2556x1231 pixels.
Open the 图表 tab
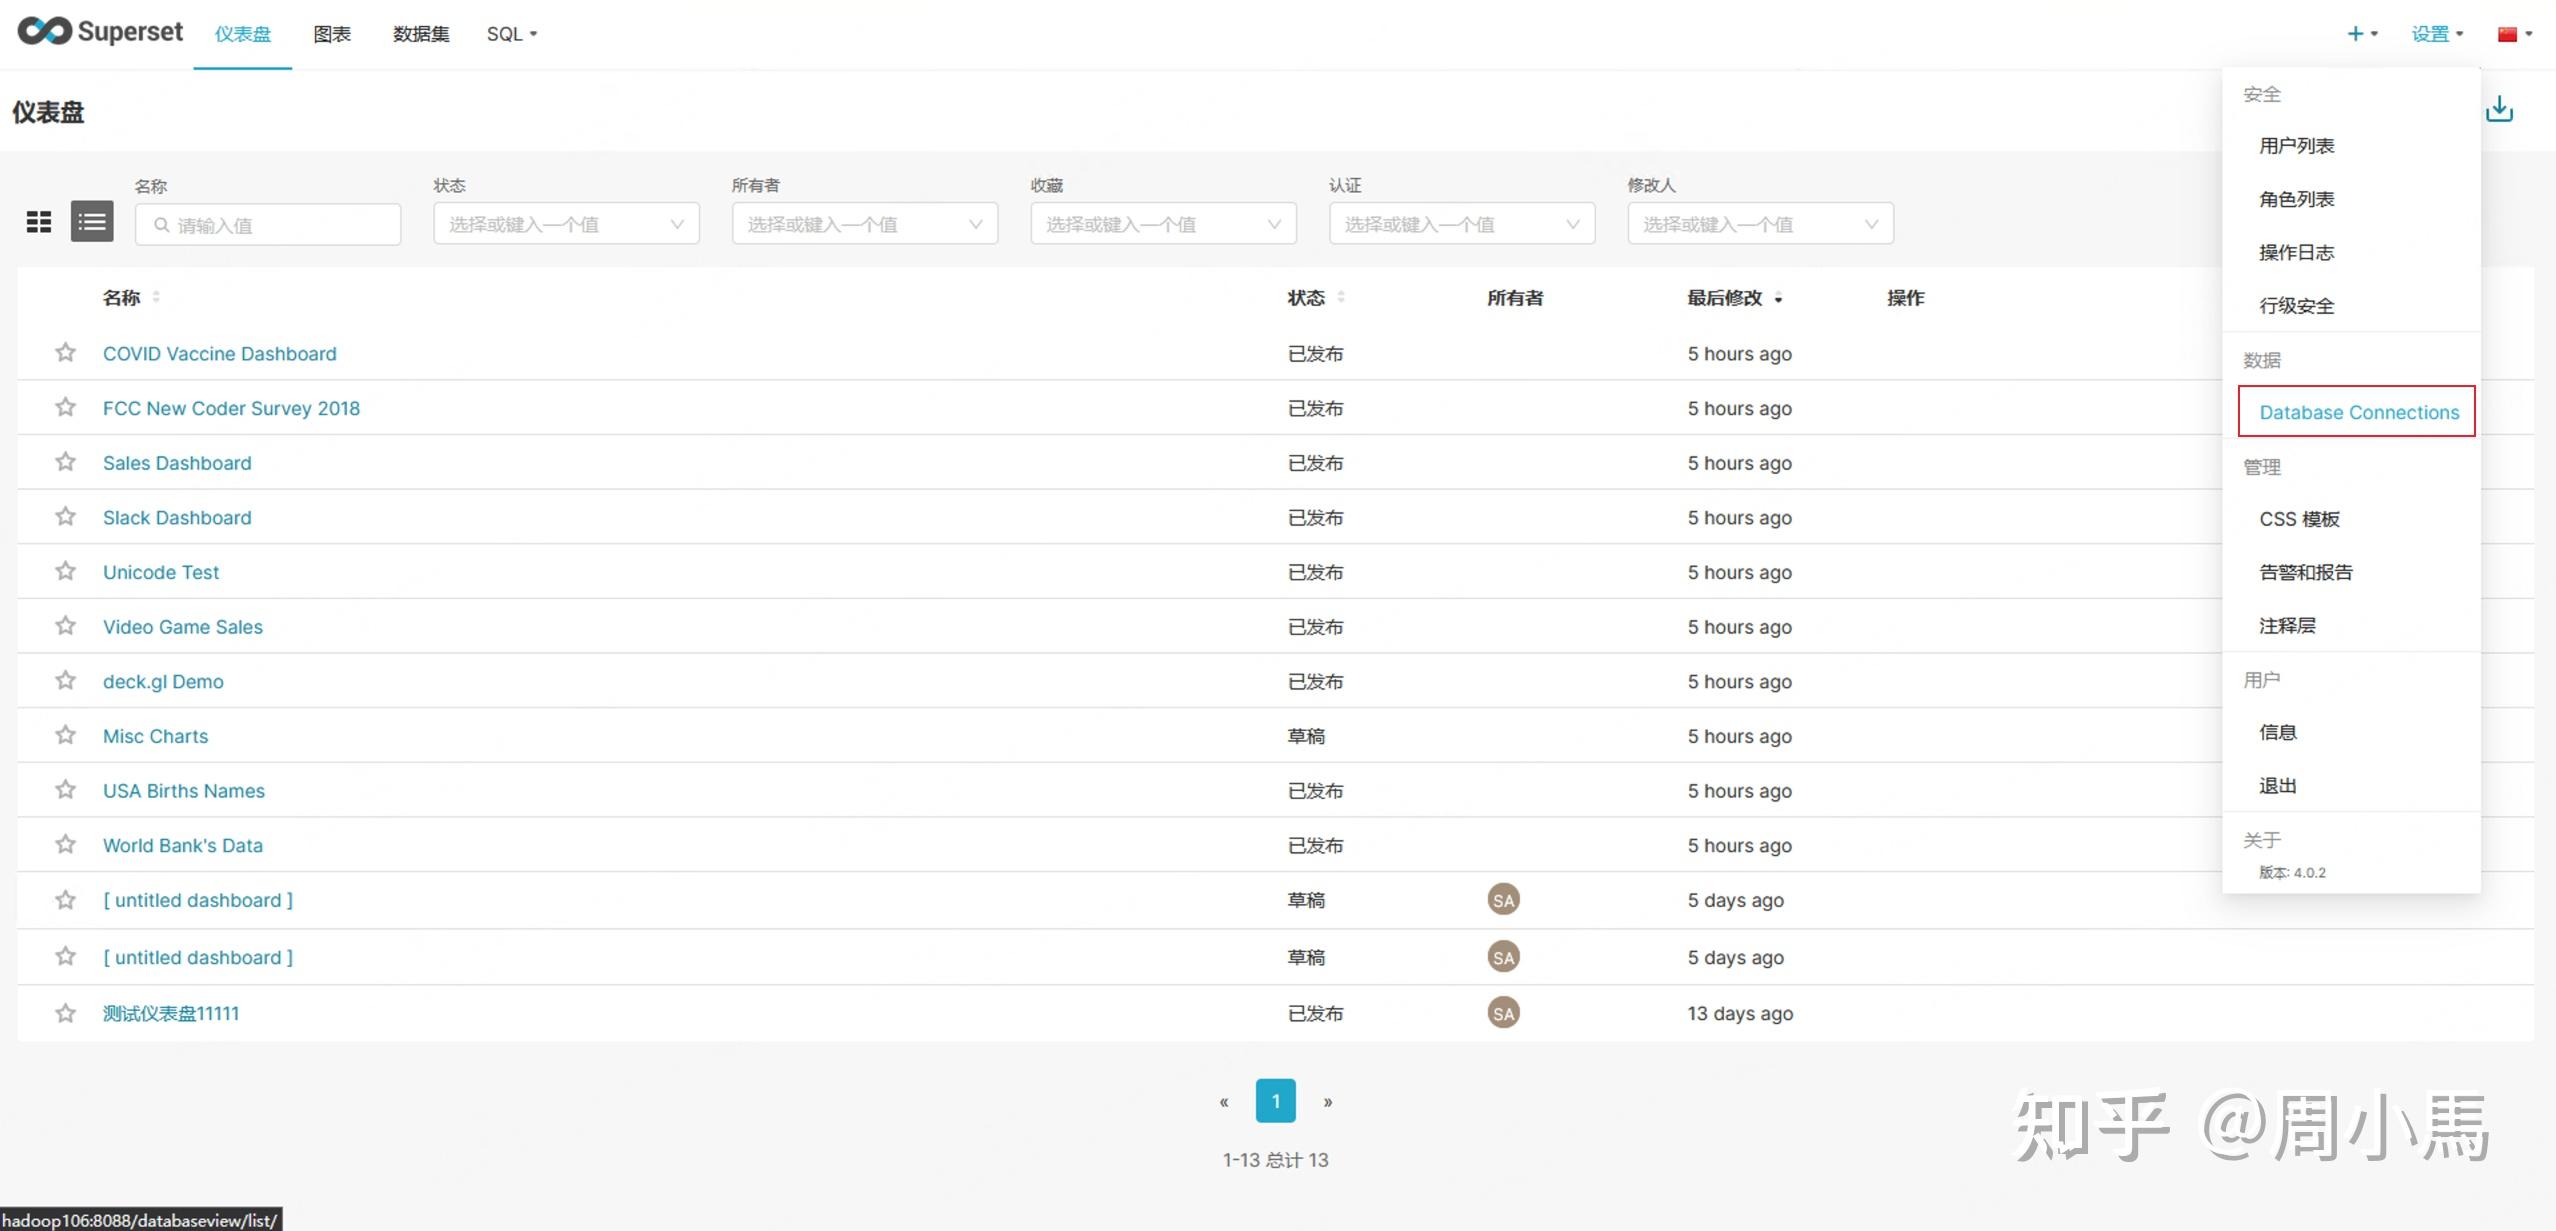click(x=331, y=34)
